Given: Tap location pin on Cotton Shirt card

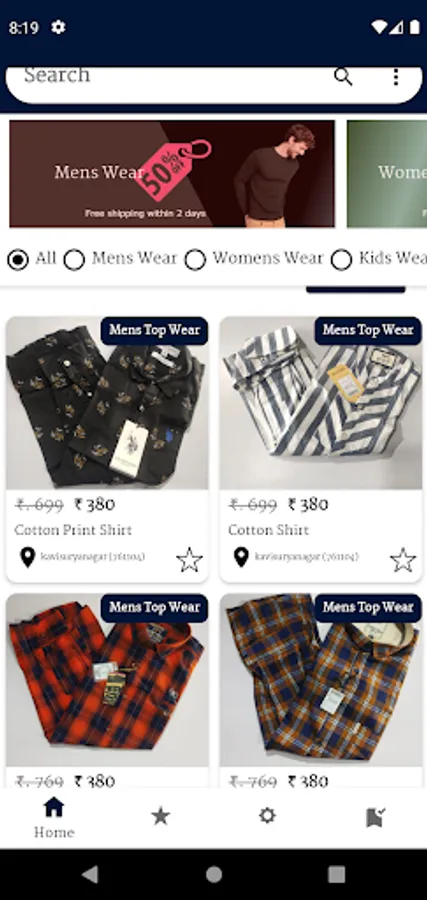Looking at the screenshot, I should 241,557.
